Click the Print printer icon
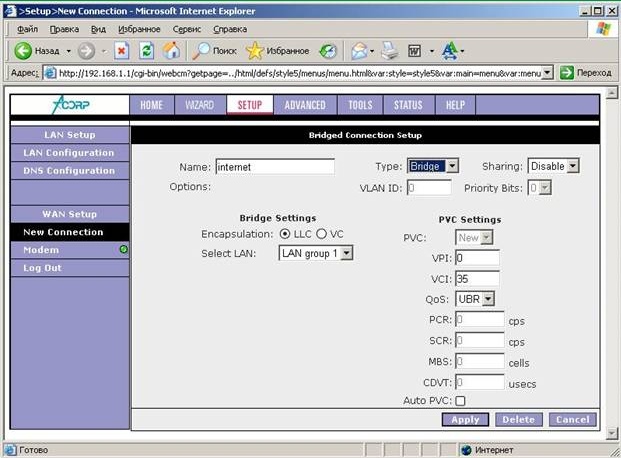 coord(390,51)
